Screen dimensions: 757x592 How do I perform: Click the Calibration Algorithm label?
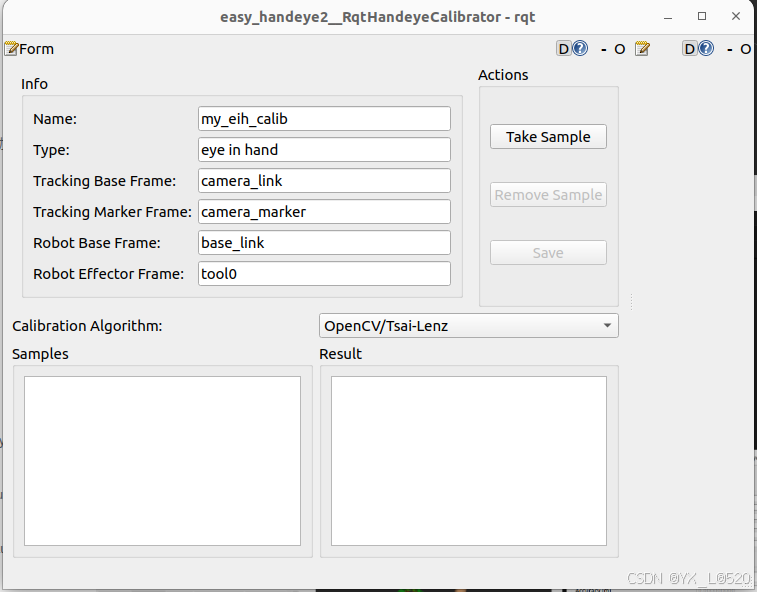[x=87, y=326]
